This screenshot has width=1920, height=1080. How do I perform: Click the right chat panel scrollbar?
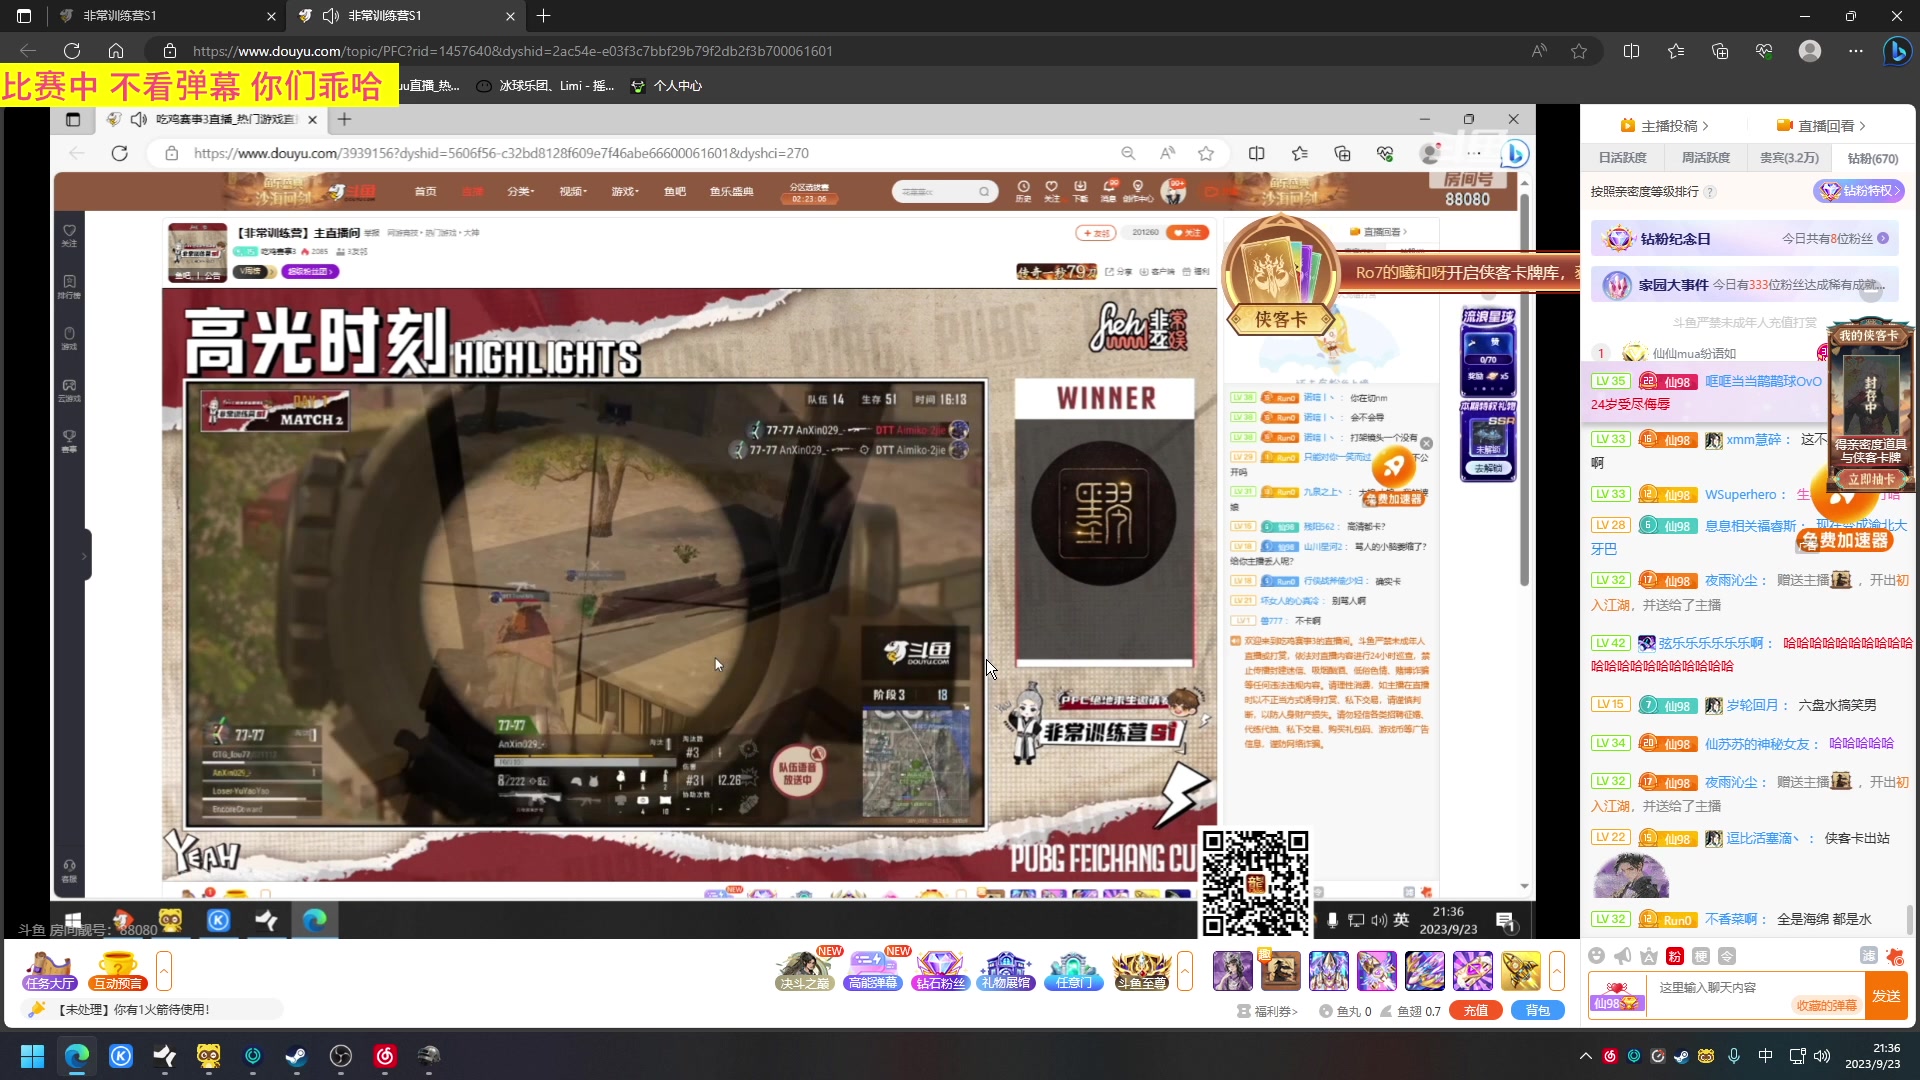1910,919
